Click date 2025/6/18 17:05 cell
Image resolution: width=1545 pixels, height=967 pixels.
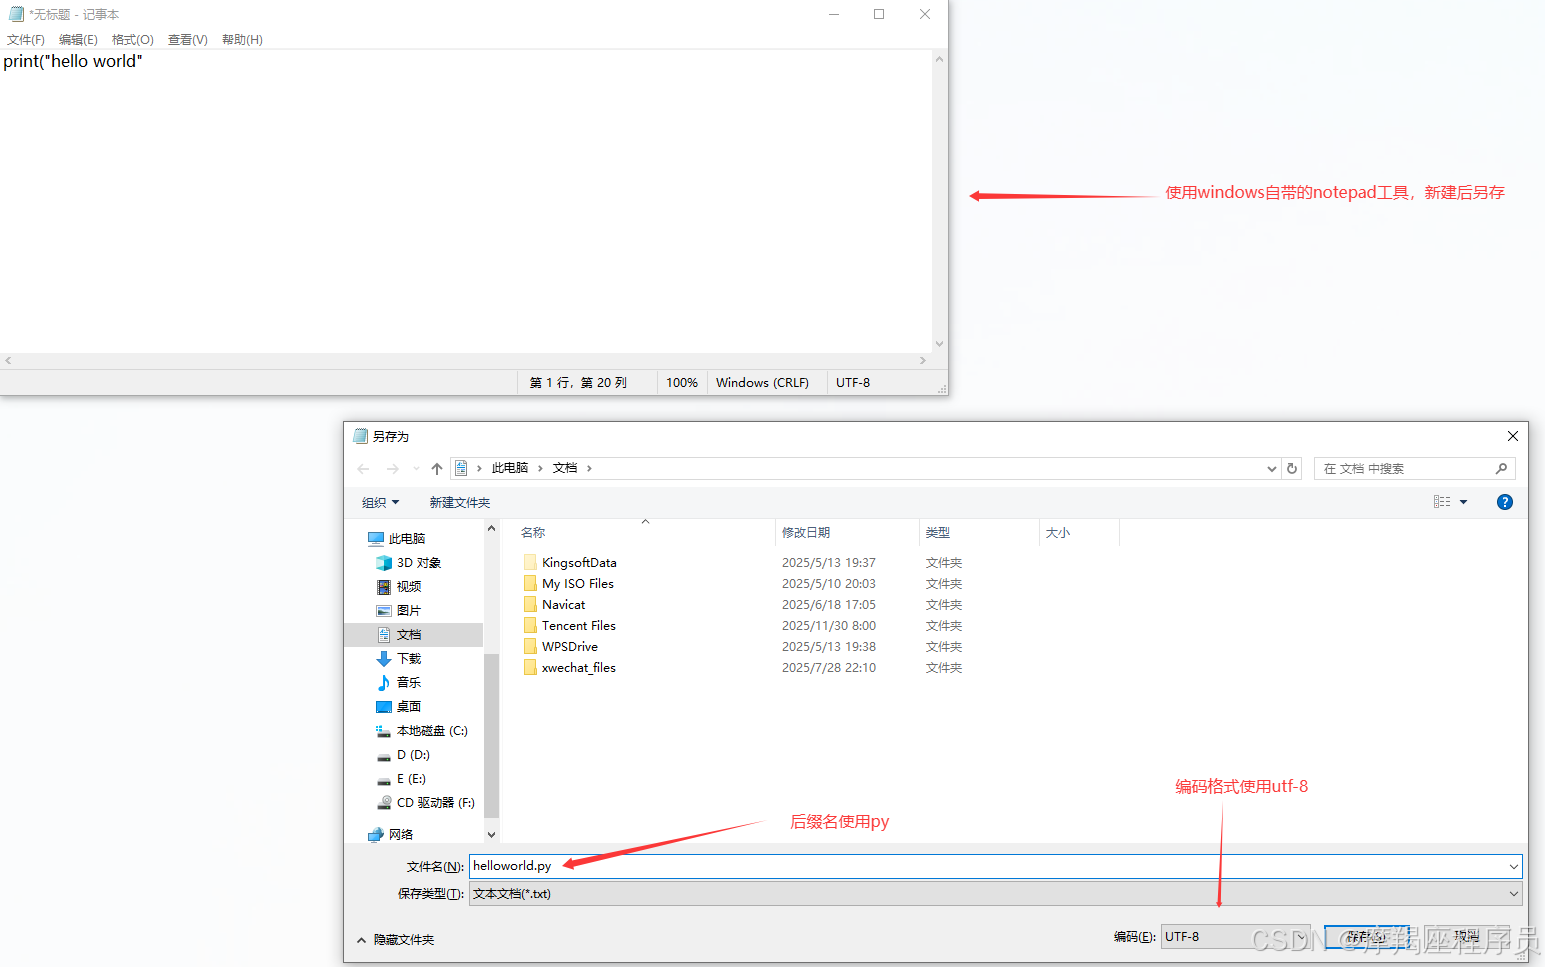tap(829, 605)
